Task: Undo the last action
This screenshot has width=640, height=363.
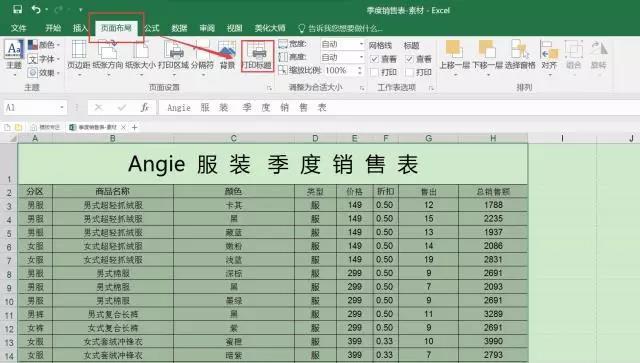Action: [x=36, y=9]
